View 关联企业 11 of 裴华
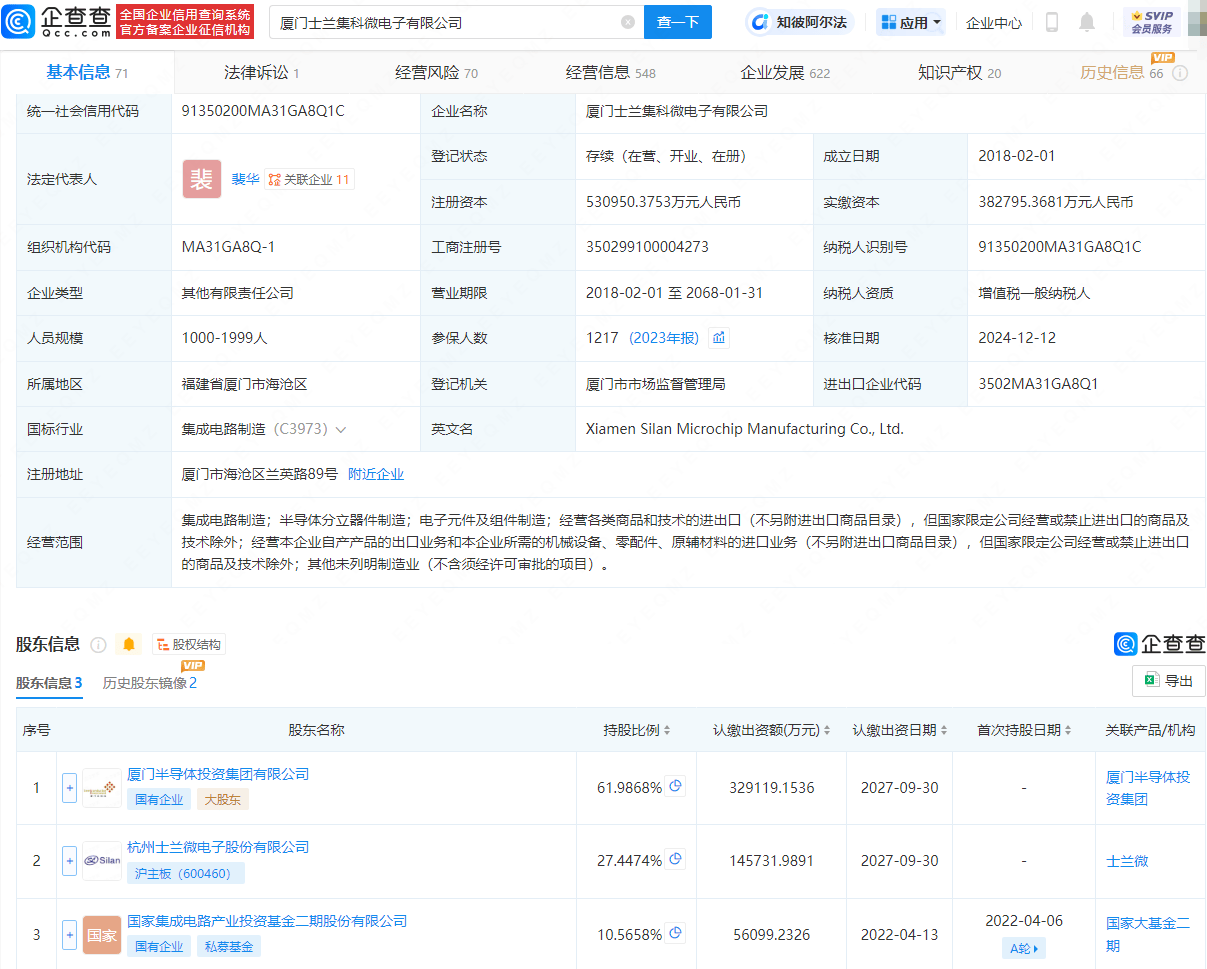 pos(309,179)
